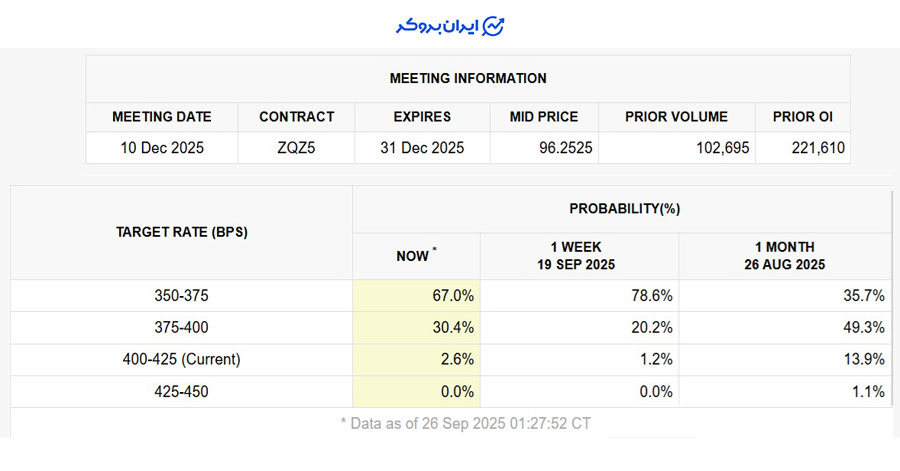Select the 350-375 target rate row
This screenshot has height=471, width=900.
coord(181,296)
